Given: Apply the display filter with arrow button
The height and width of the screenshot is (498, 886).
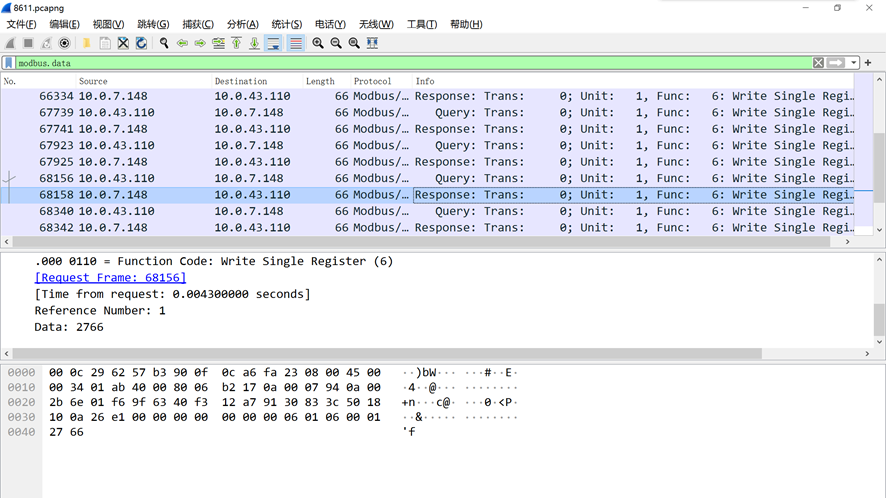Looking at the screenshot, I should click(835, 63).
